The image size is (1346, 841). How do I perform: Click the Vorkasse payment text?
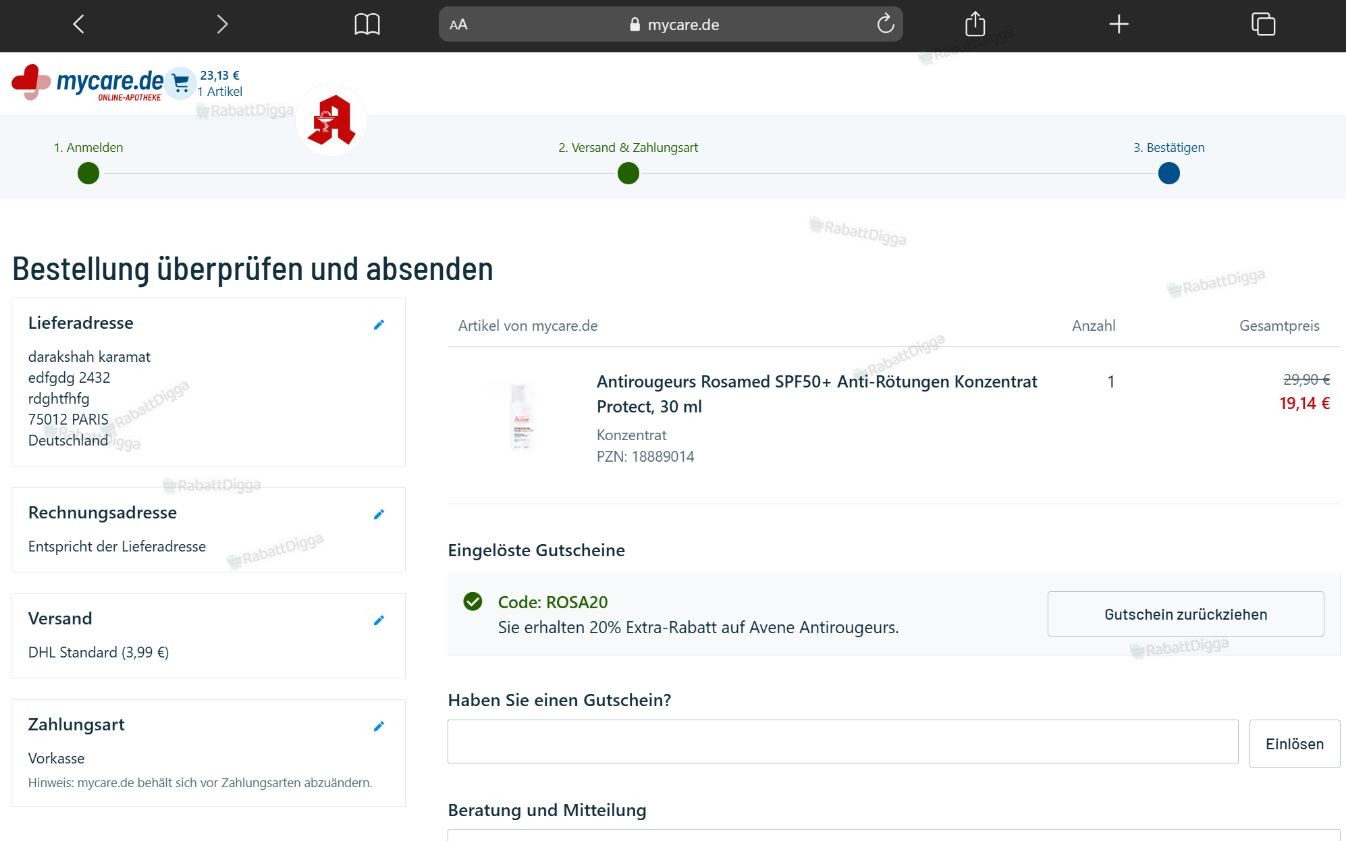tap(56, 758)
